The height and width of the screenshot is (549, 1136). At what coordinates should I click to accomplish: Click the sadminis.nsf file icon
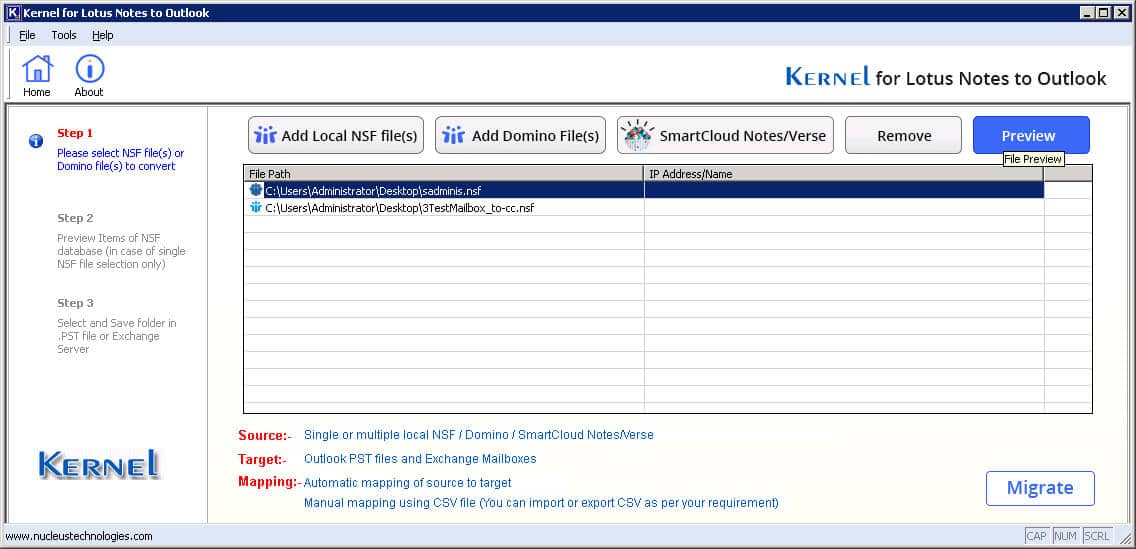(x=256, y=190)
